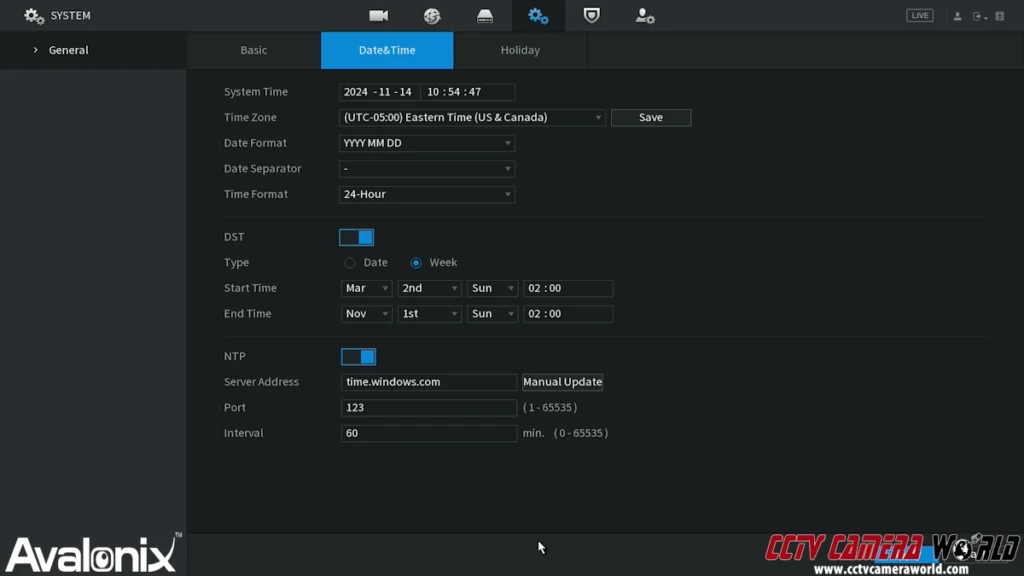The height and width of the screenshot is (576, 1024).
Task: Open End Time month dropdown showing Nov
Action: click(366, 313)
